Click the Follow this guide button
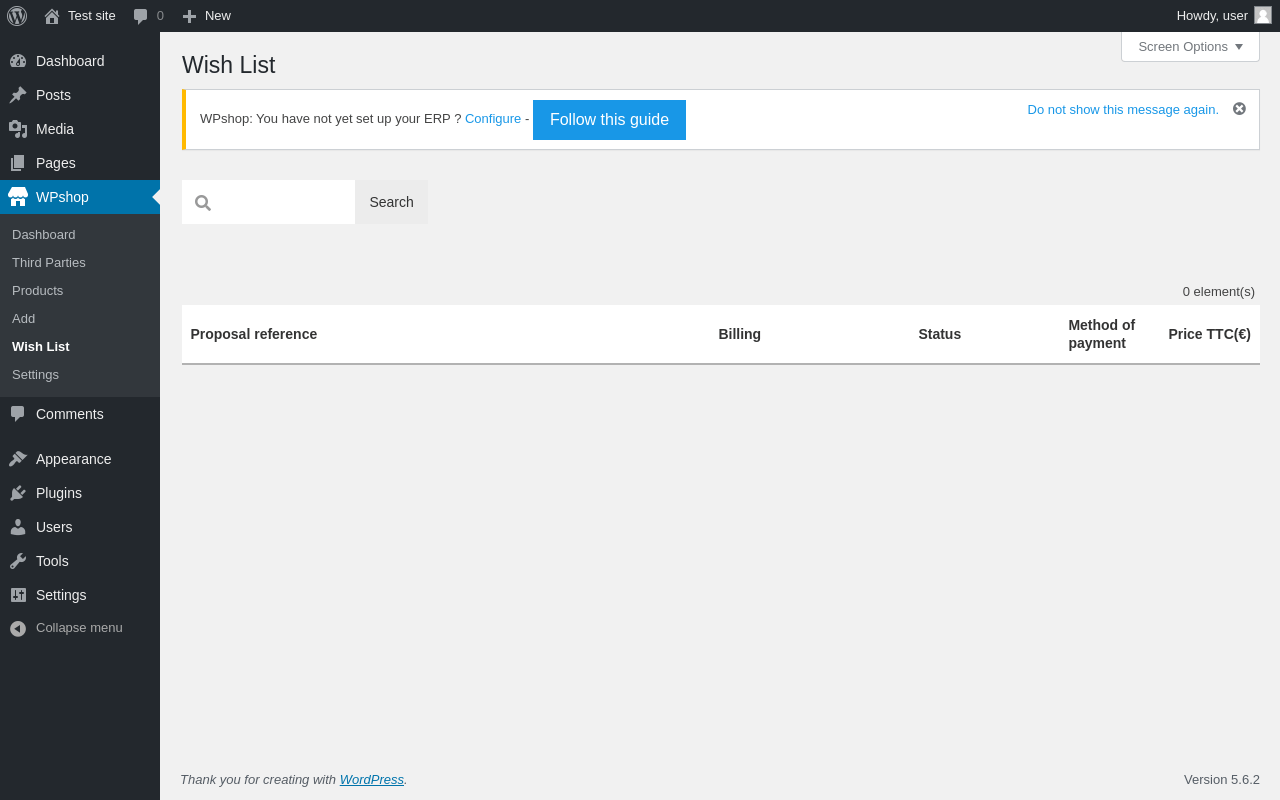This screenshot has height=800, width=1280. coord(609,120)
